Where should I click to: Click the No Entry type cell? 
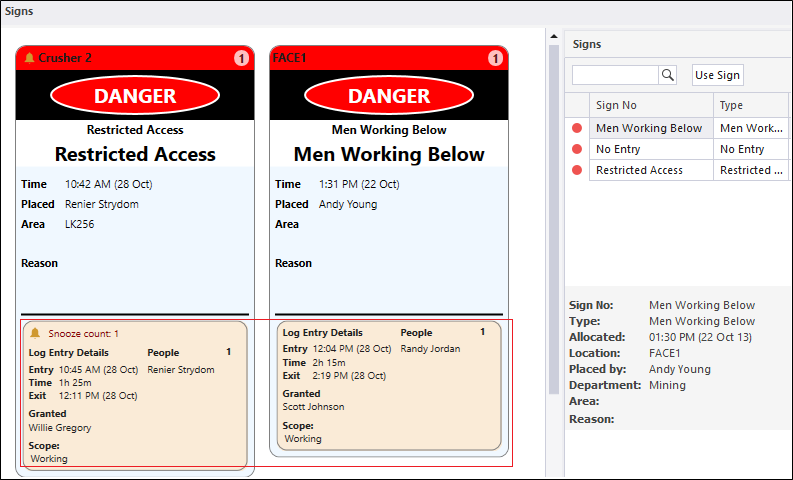coord(751,149)
